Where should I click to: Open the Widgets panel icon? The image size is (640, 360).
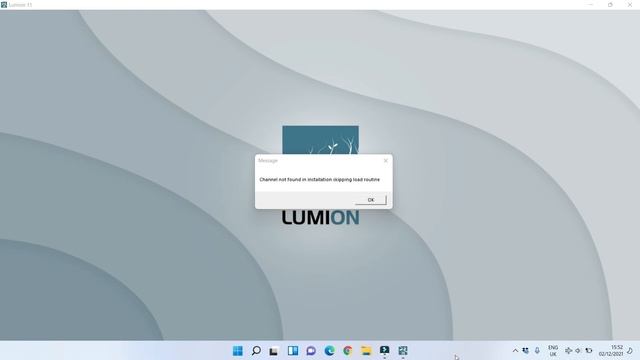pos(293,351)
